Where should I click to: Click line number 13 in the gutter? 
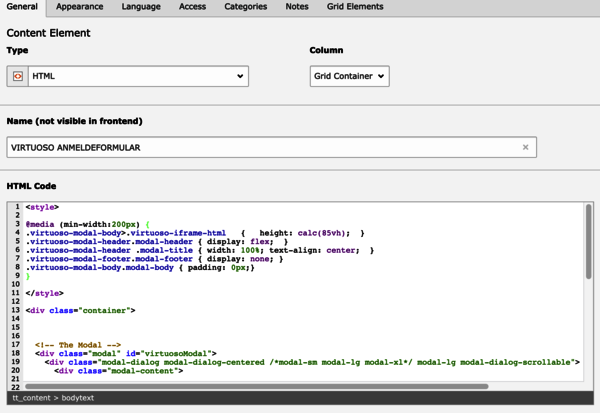point(16,310)
